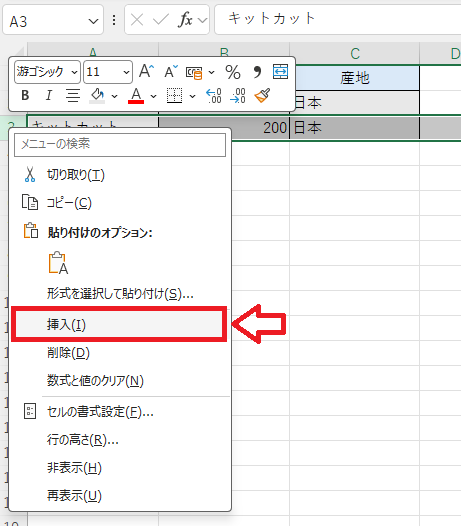Open accounting format dropdown arrow

pos(211,72)
